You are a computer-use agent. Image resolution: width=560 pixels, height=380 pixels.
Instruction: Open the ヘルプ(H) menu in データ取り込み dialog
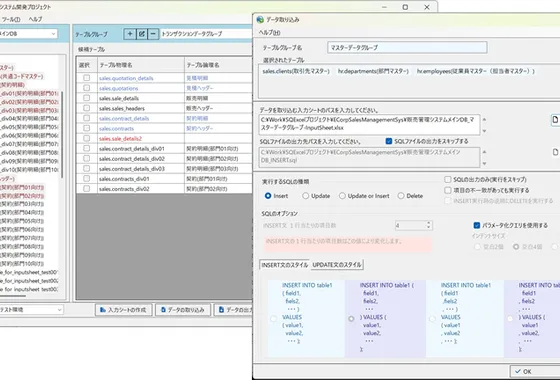[269, 32]
